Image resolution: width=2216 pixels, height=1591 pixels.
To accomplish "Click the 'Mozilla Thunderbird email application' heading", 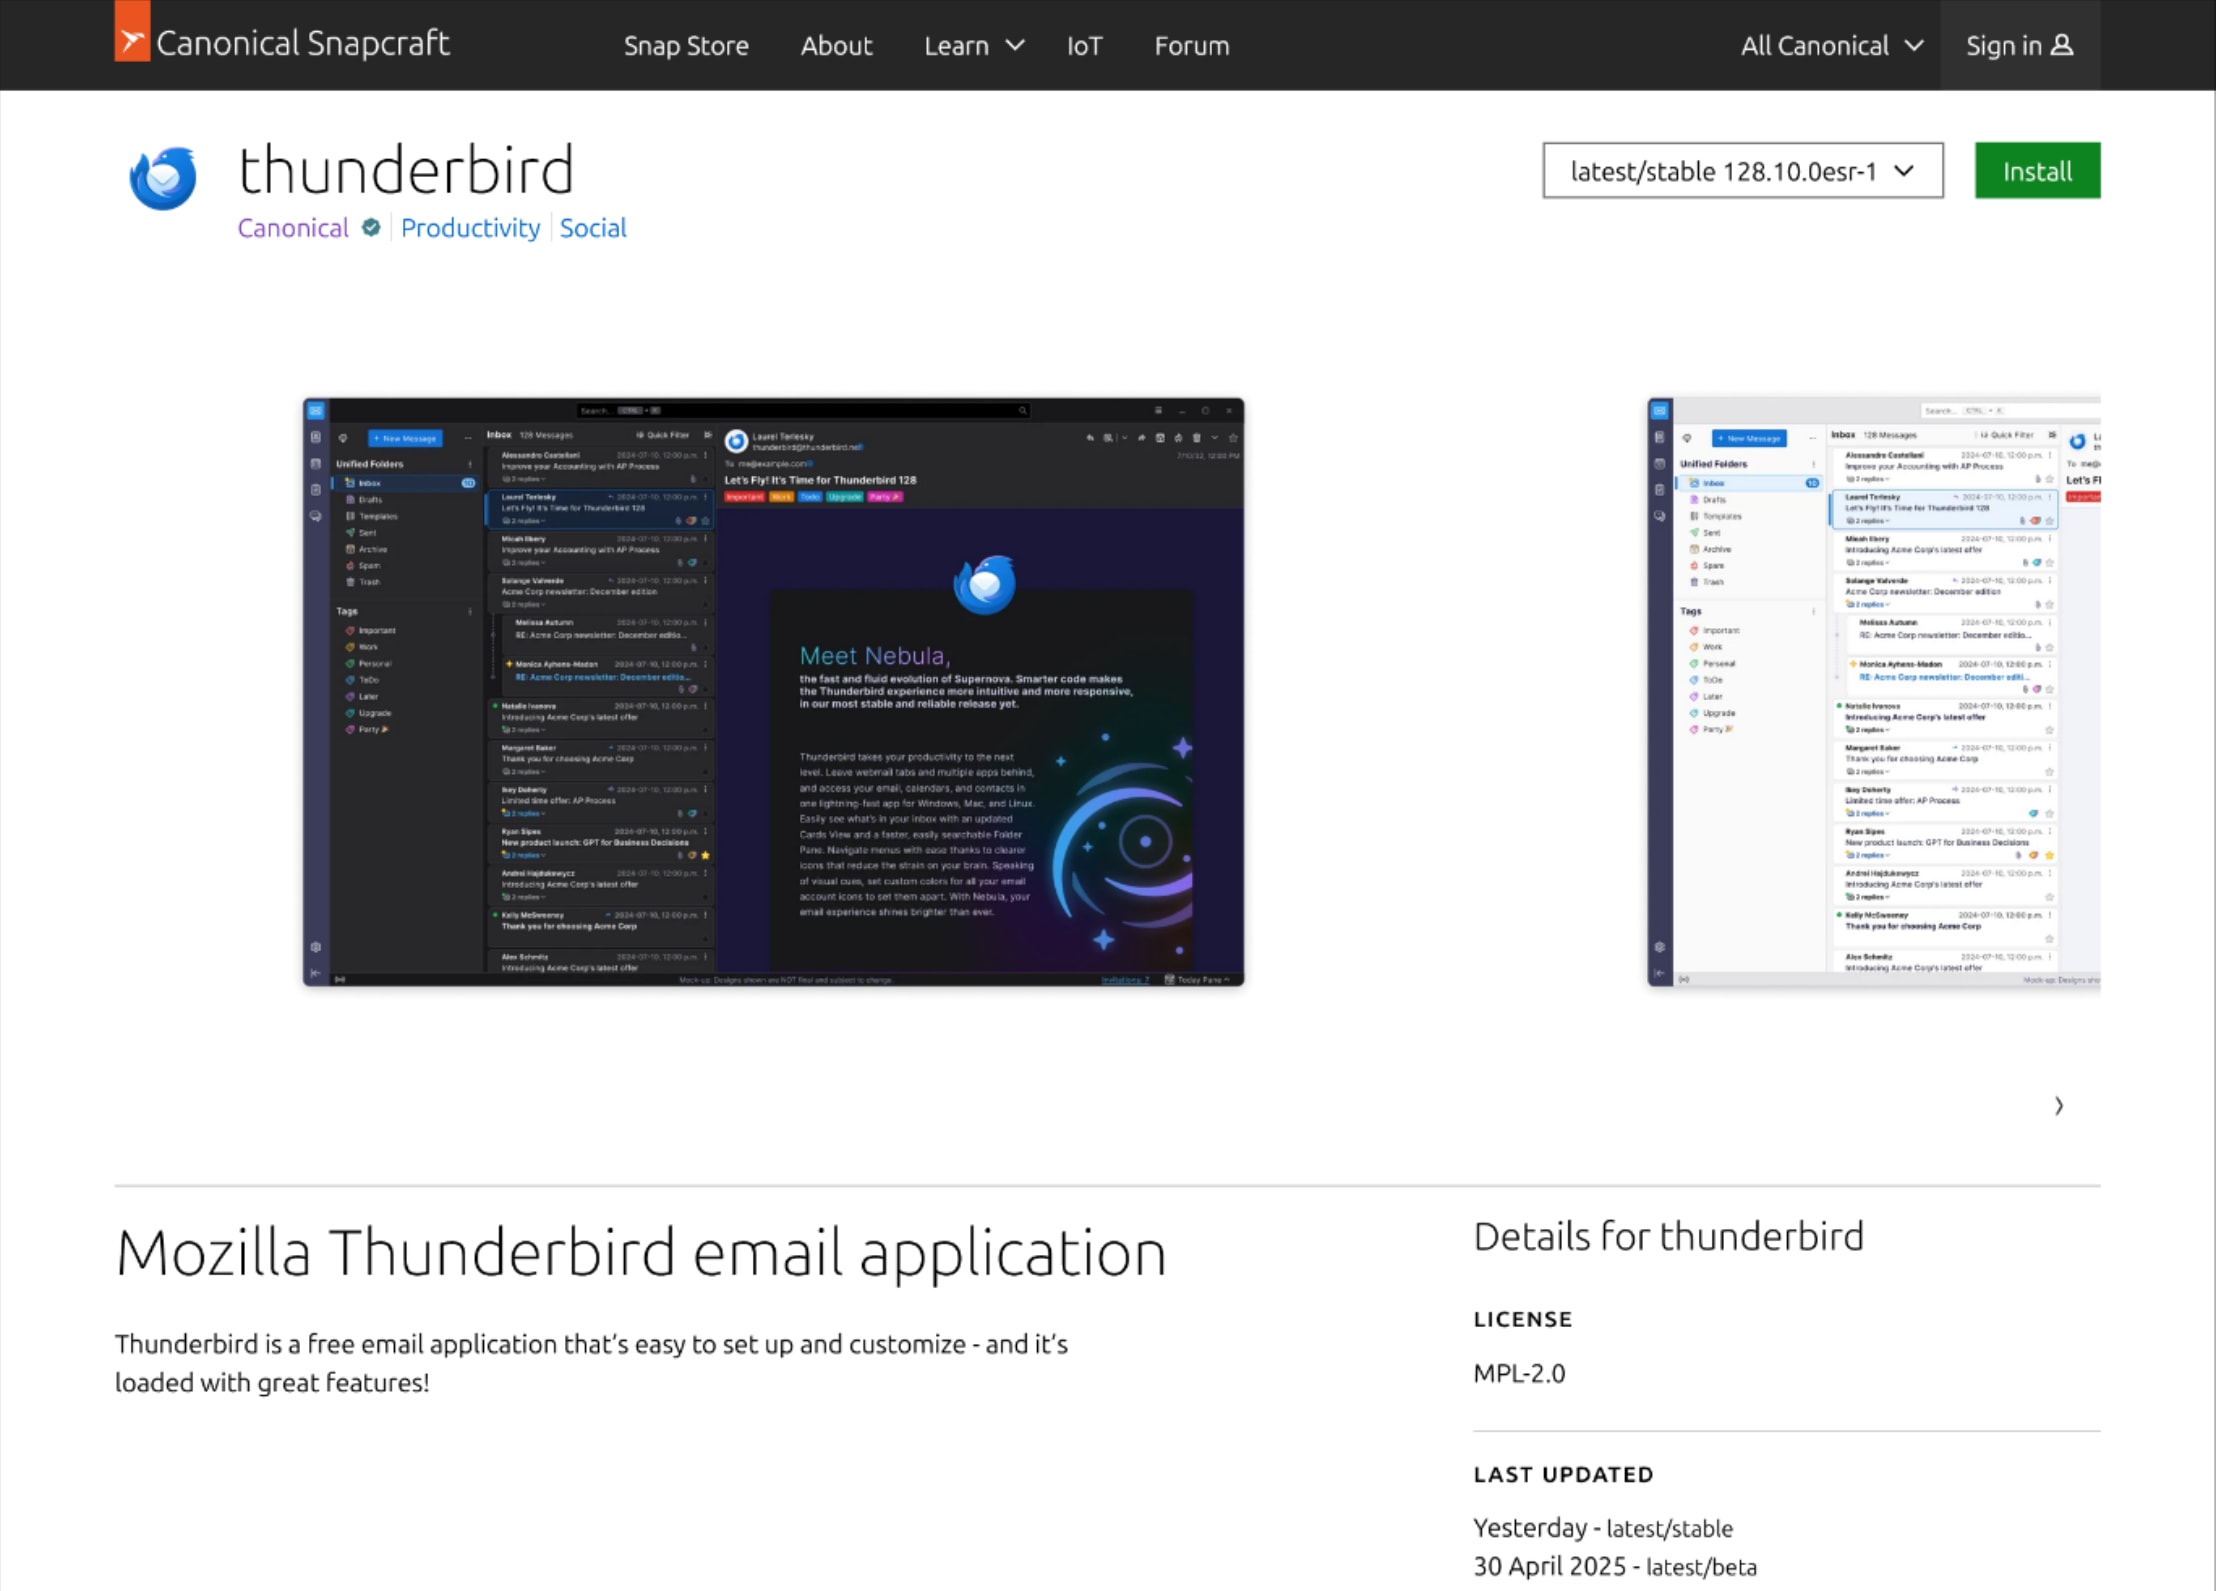I will [x=641, y=1253].
